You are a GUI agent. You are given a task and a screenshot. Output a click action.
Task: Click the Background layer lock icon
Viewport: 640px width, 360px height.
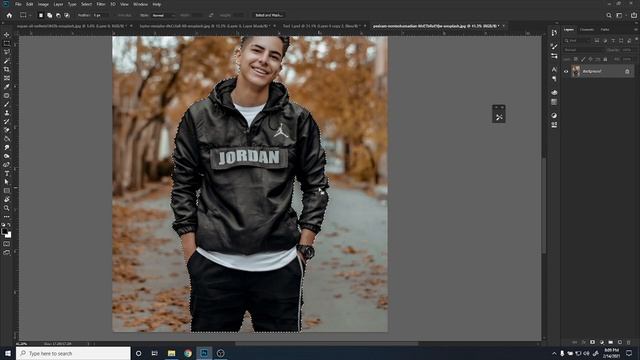coord(627,71)
